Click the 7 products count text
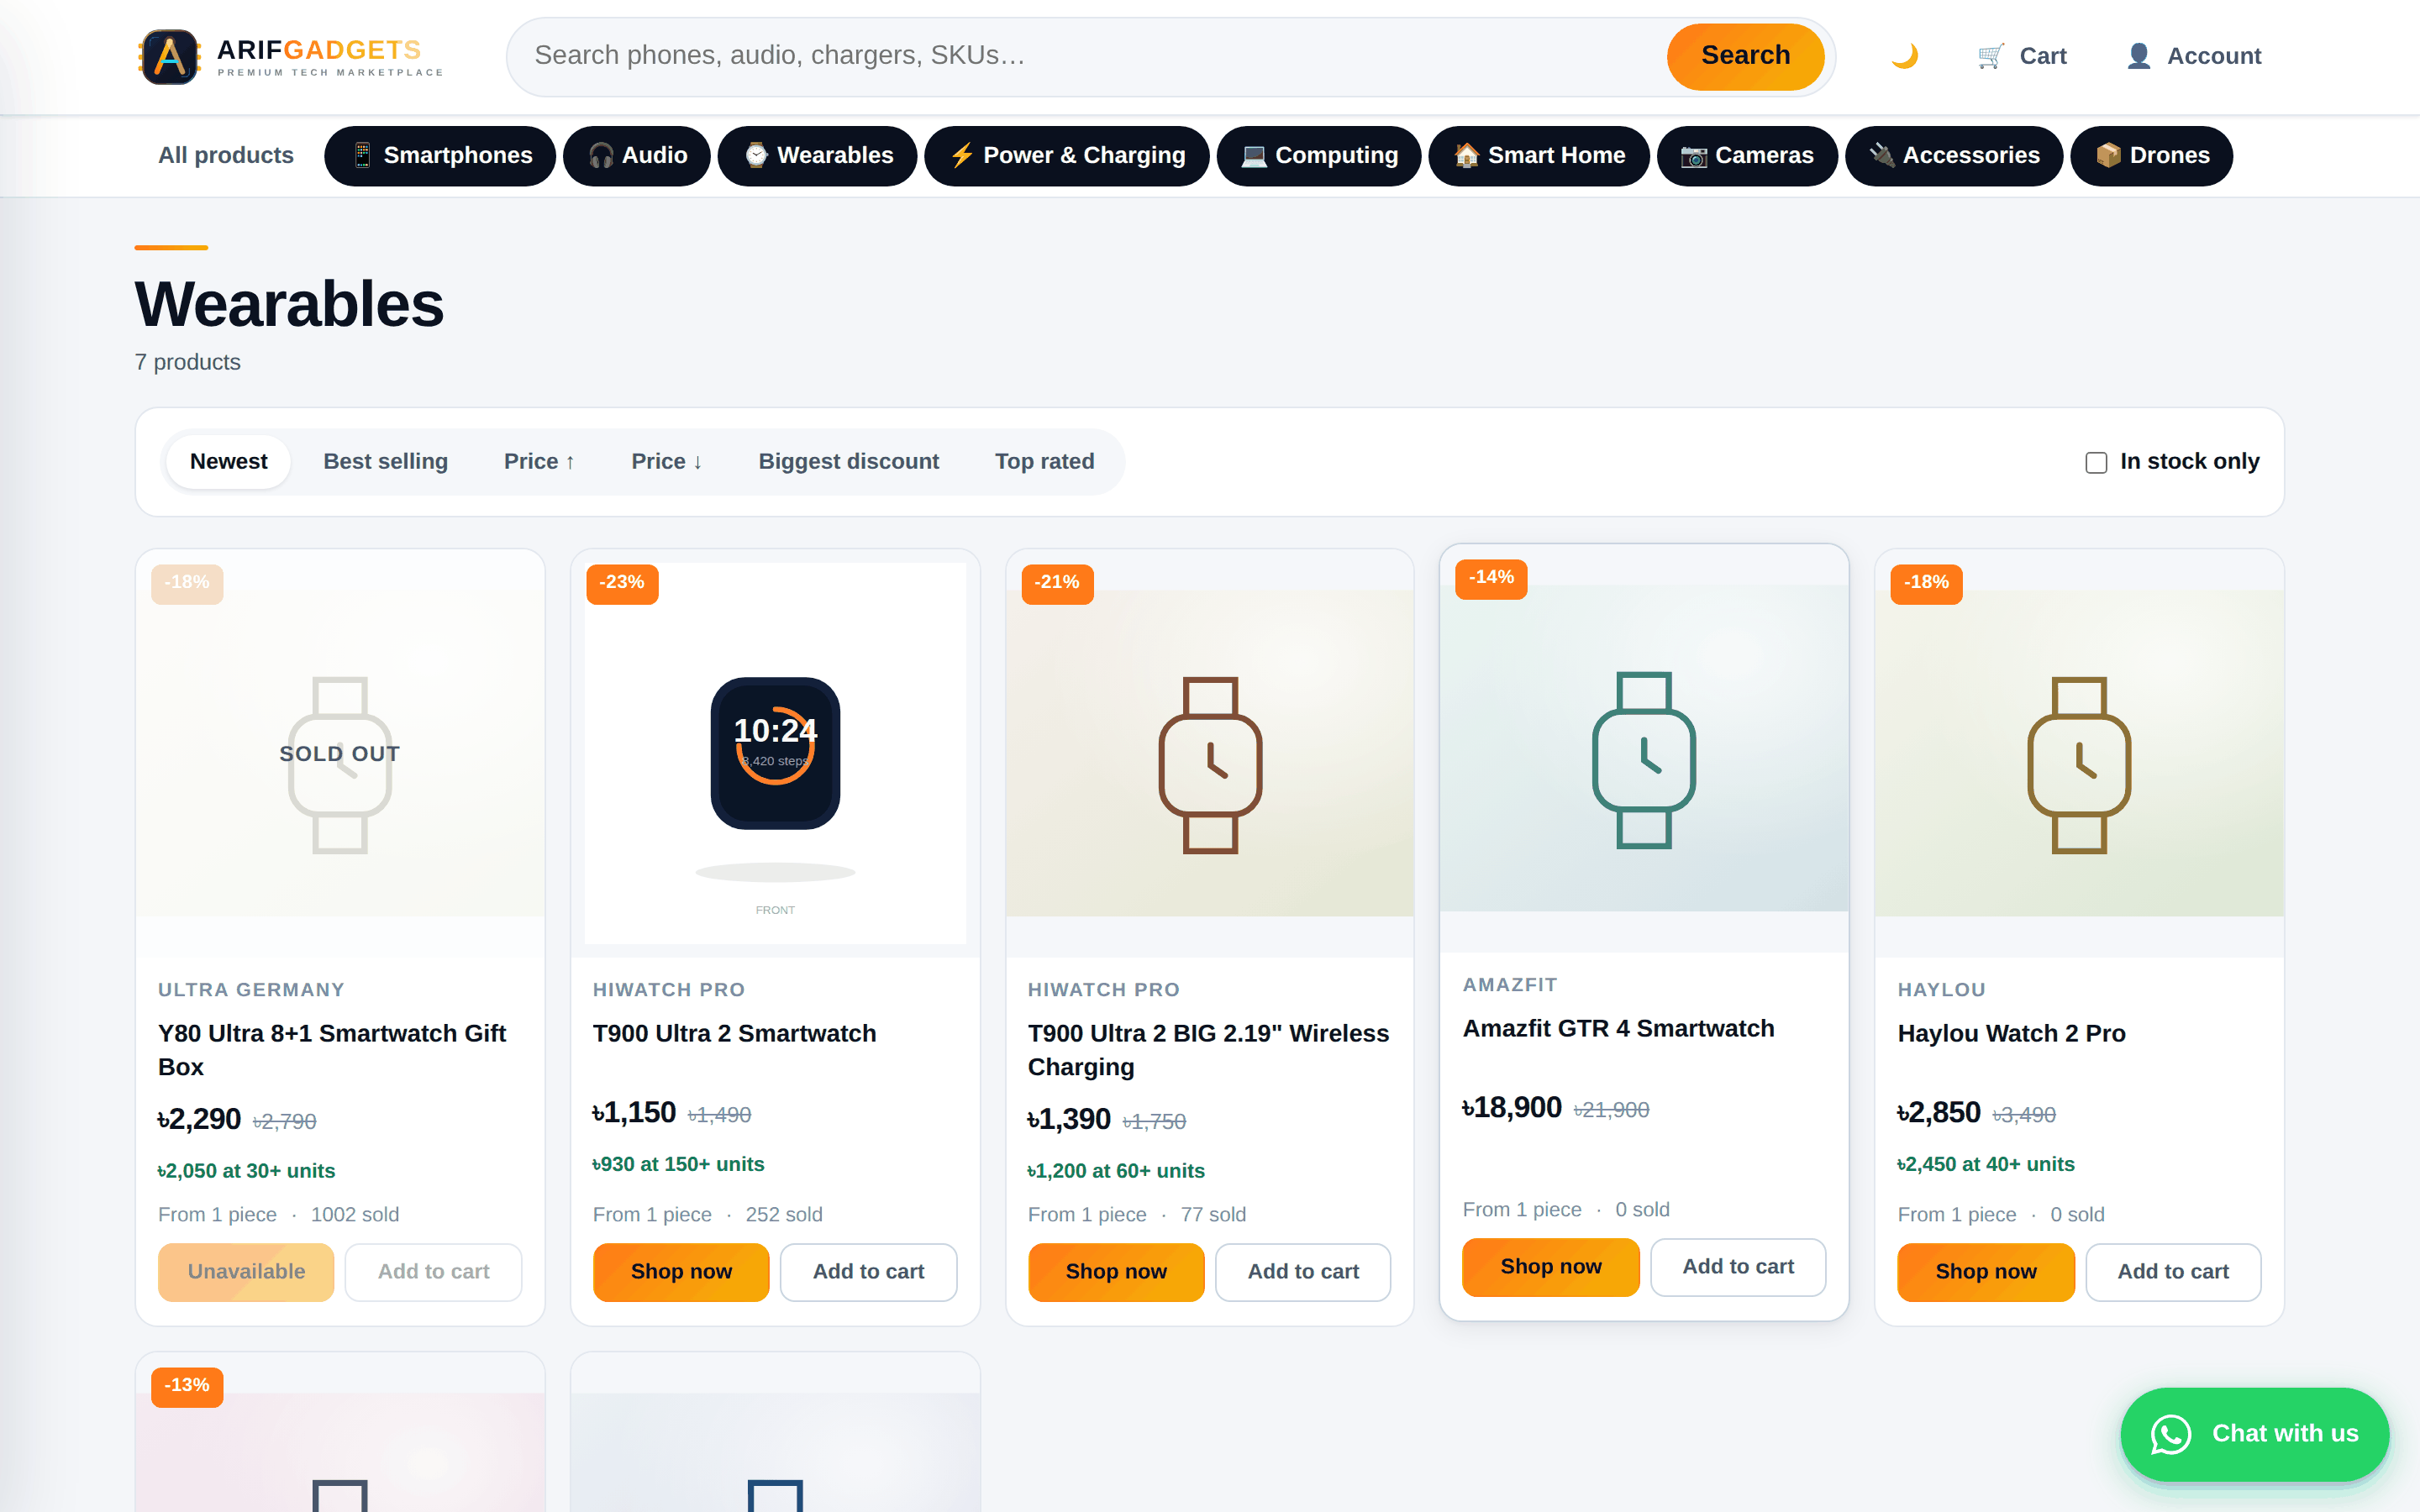 pyautogui.click(x=188, y=362)
